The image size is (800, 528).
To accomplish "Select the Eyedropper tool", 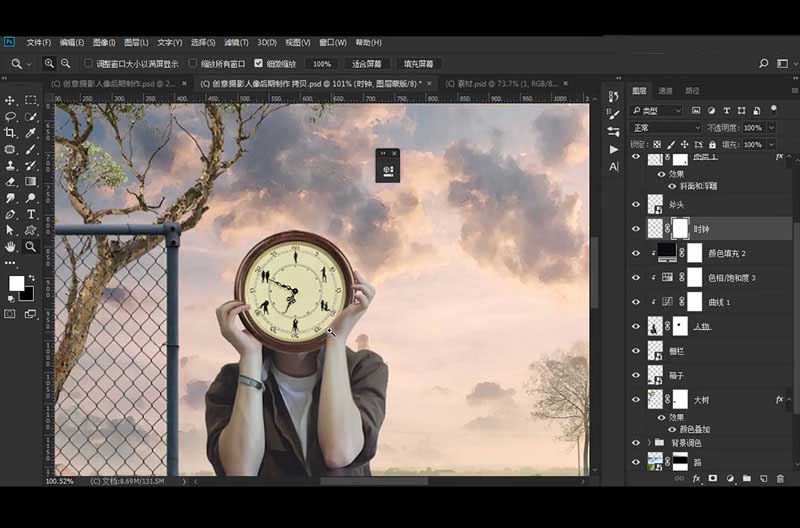I will tap(31, 133).
